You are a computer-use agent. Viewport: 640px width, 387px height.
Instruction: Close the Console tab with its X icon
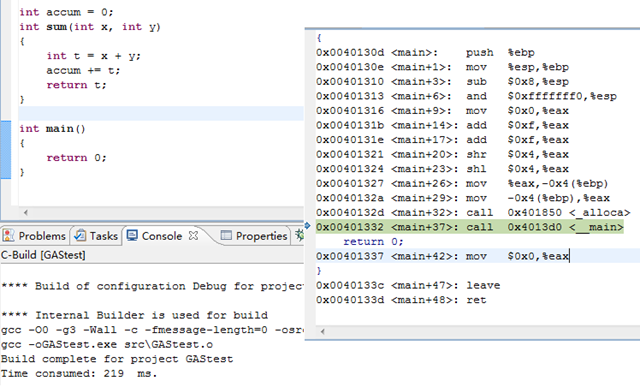point(193,236)
